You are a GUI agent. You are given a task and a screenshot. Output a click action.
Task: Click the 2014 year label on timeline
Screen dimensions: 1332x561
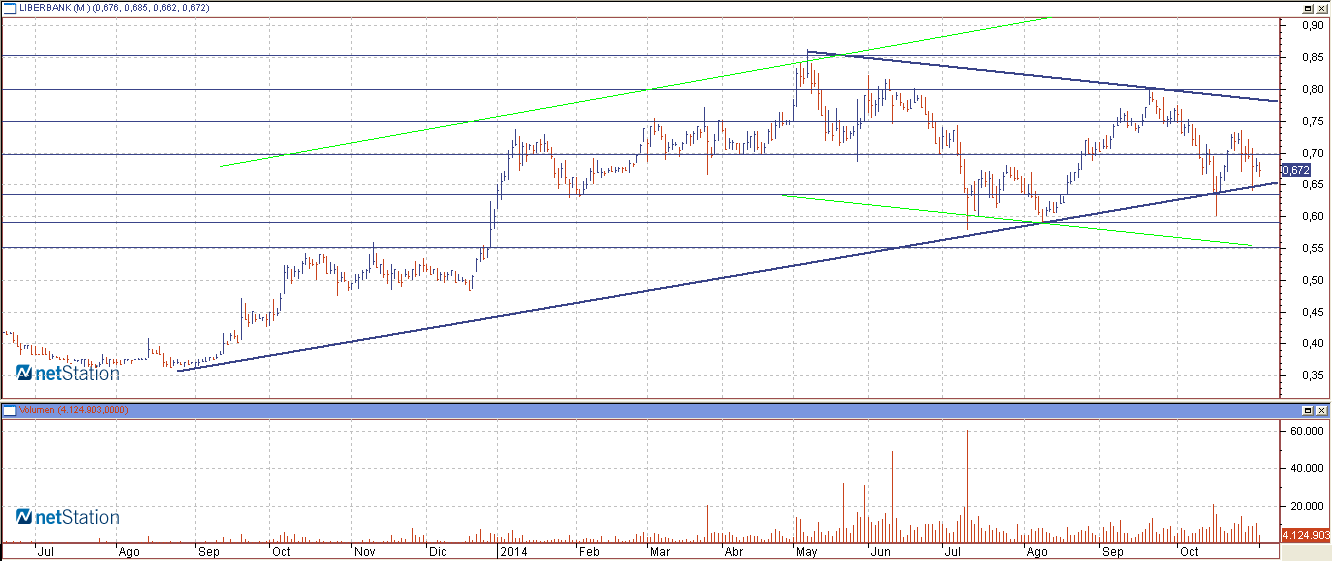(513, 551)
